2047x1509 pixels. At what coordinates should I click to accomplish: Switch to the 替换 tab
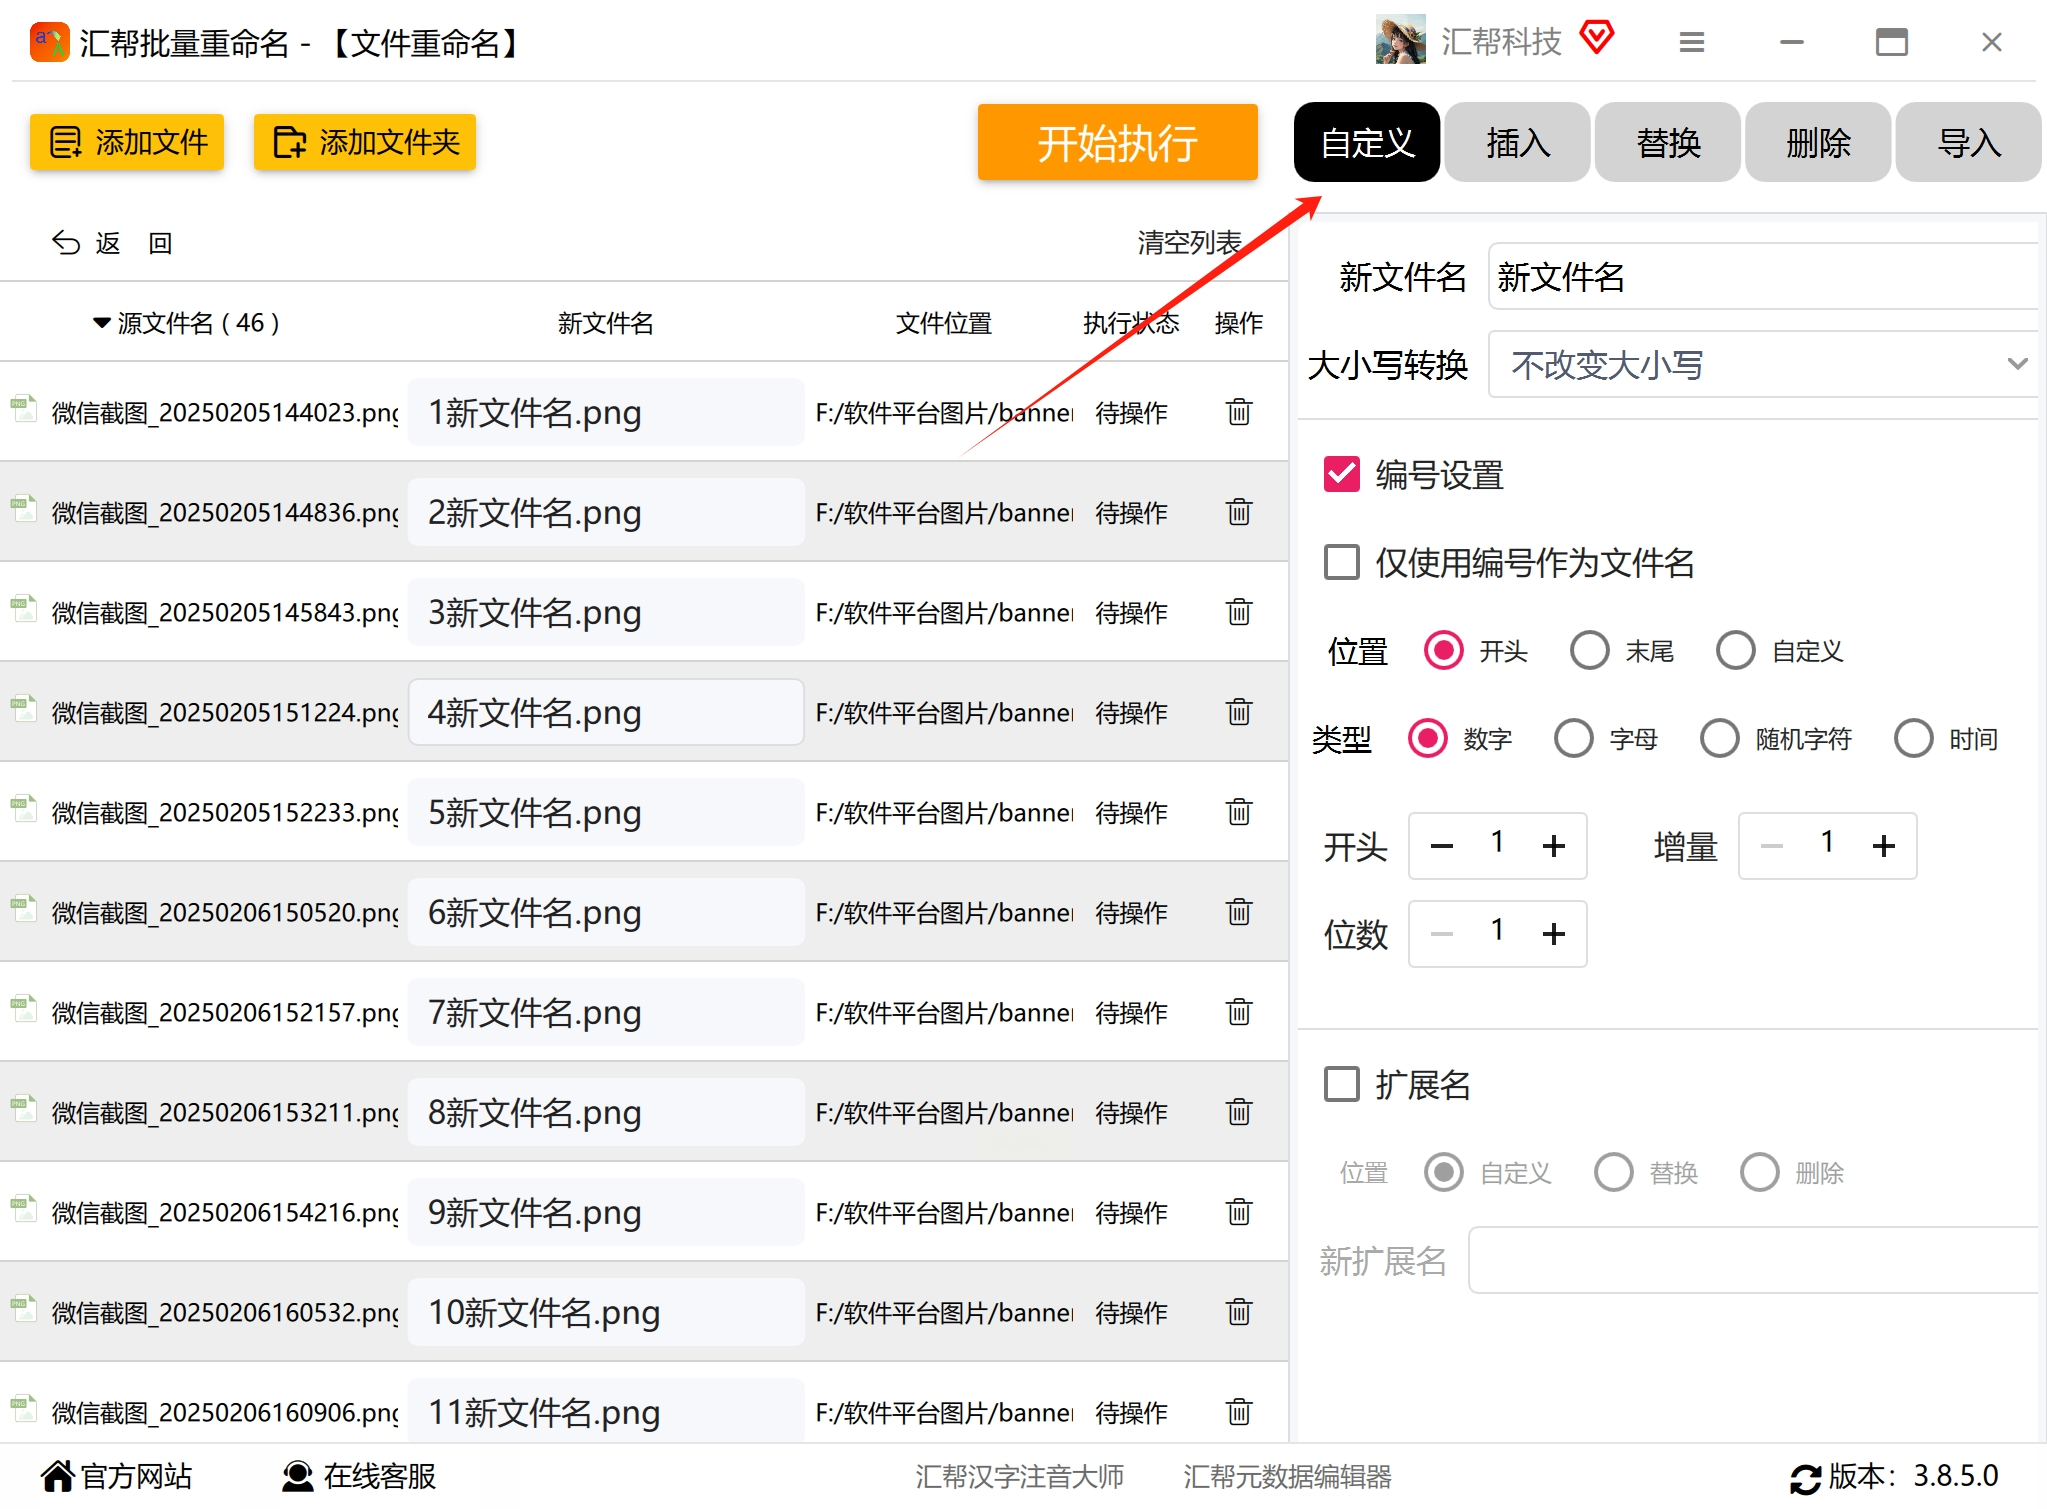(x=1667, y=143)
